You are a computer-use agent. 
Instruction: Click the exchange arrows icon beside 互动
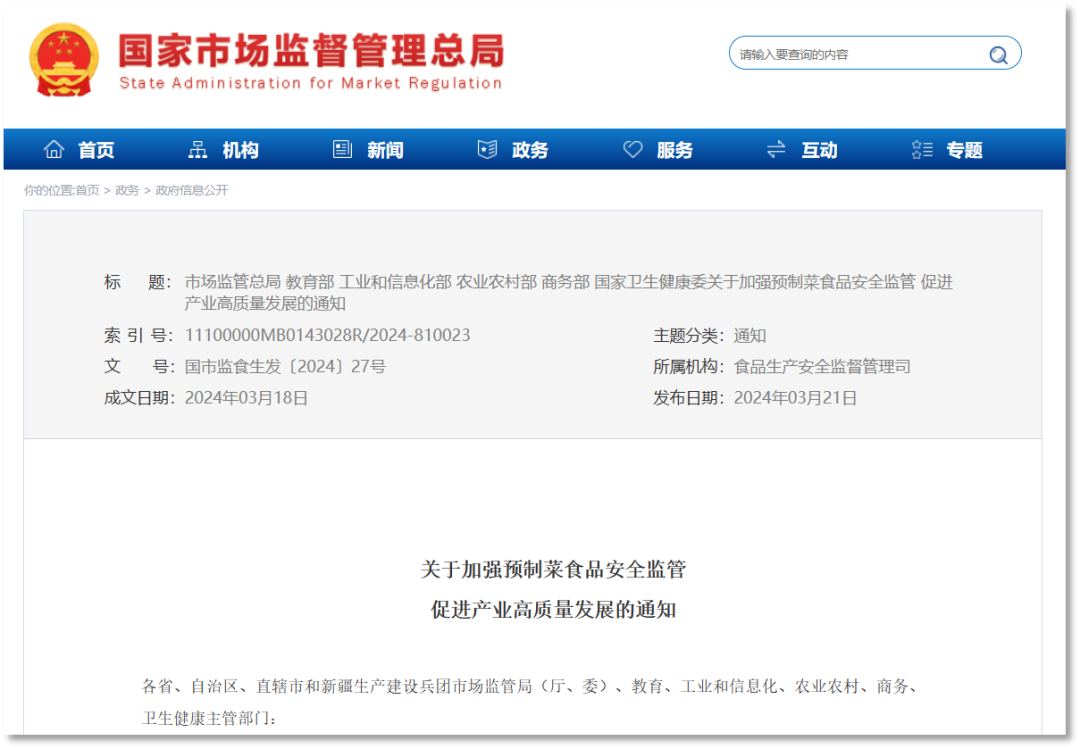click(776, 149)
